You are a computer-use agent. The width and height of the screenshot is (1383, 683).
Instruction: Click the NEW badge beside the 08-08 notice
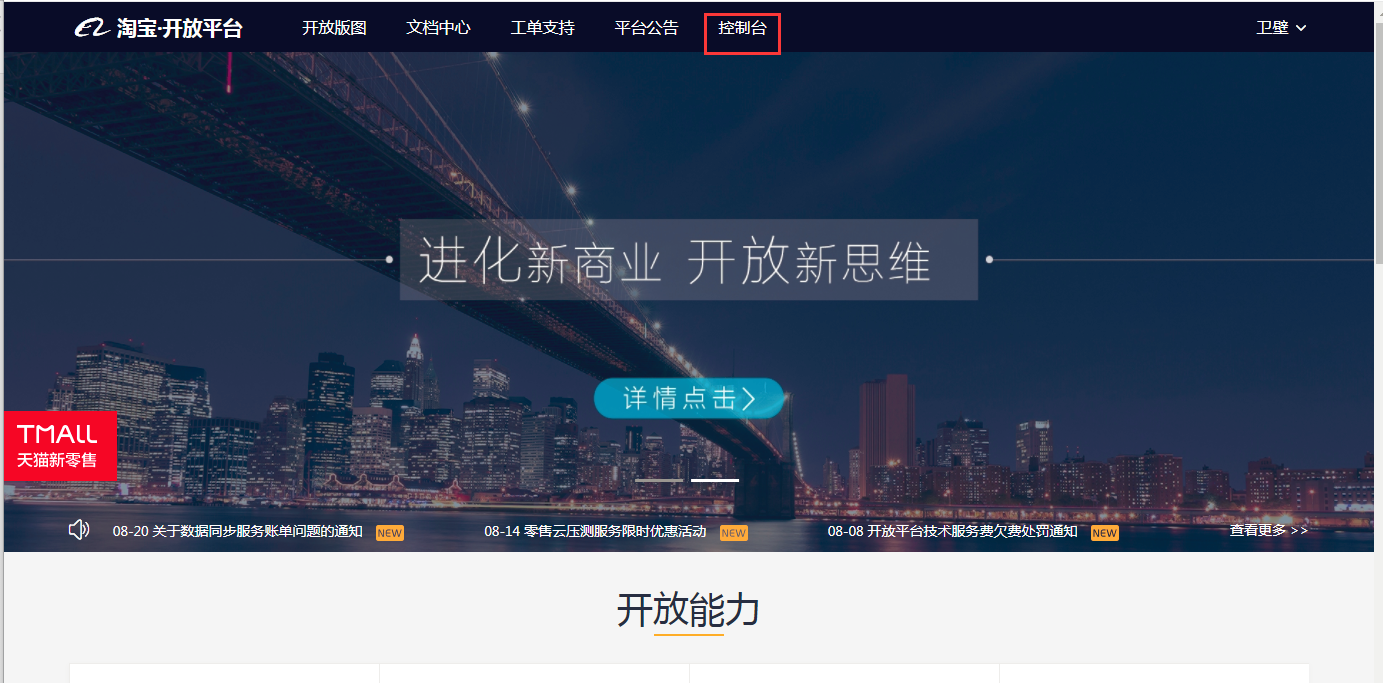pos(1104,533)
